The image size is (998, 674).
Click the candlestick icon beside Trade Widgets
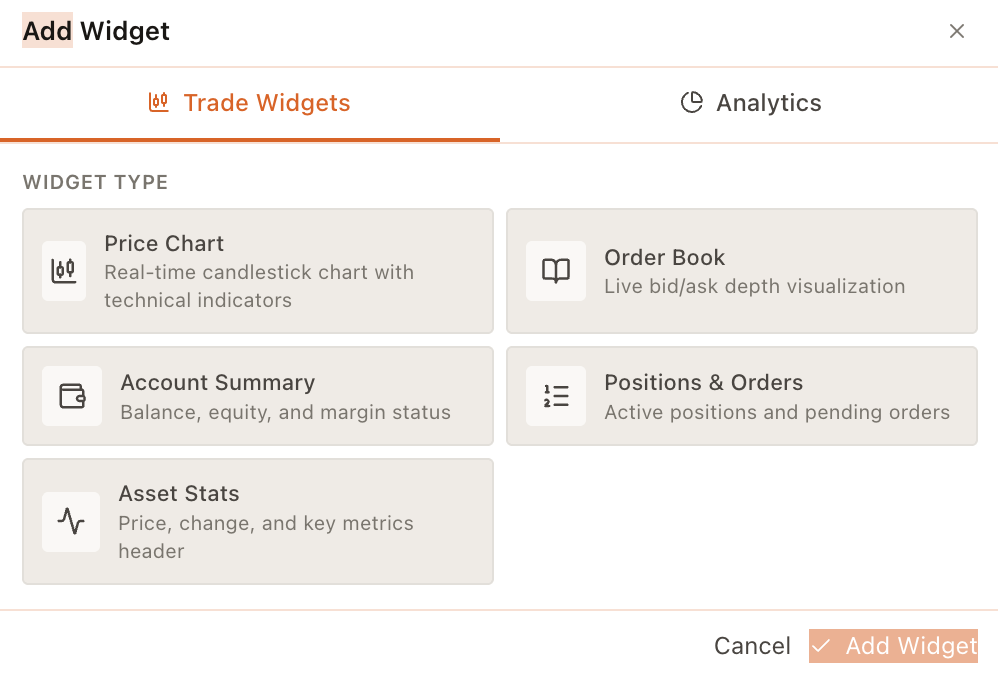click(157, 102)
